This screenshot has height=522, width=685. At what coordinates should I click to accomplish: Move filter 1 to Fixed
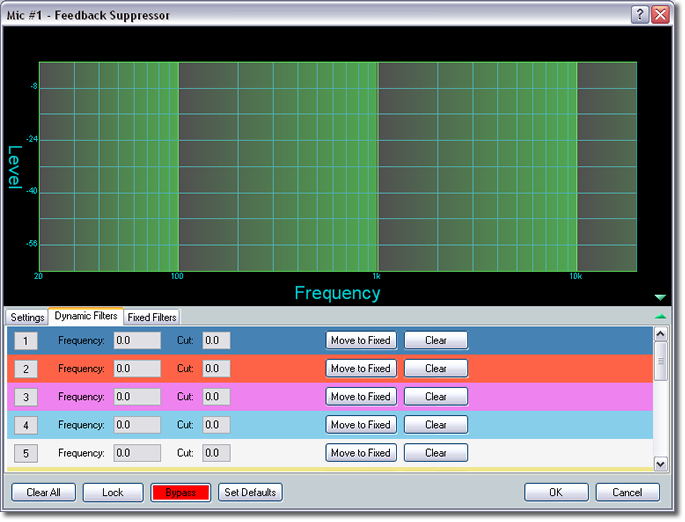pyautogui.click(x=361, y=340)
